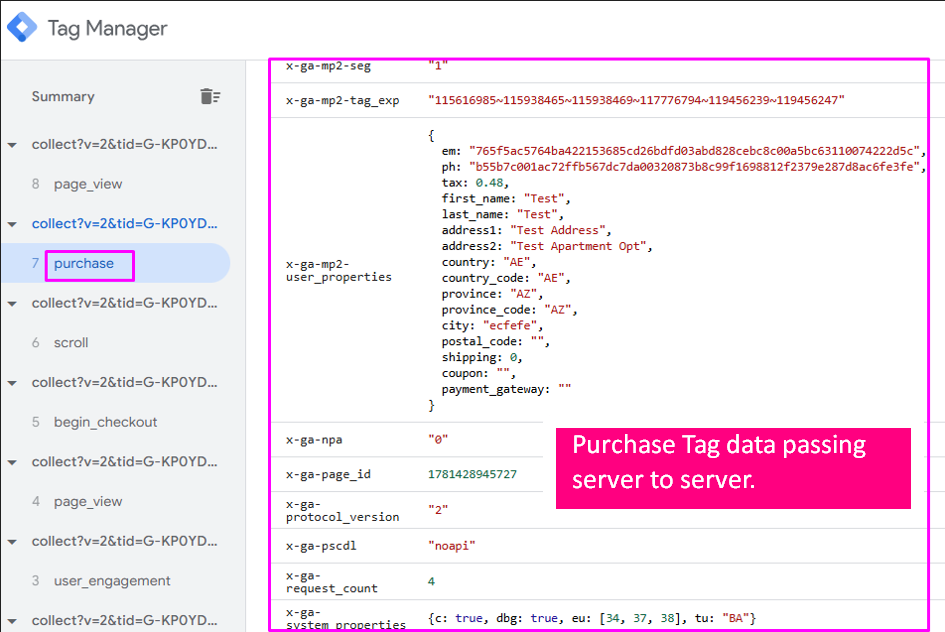Click the payment_gateway property line

[x=506, y=389]
